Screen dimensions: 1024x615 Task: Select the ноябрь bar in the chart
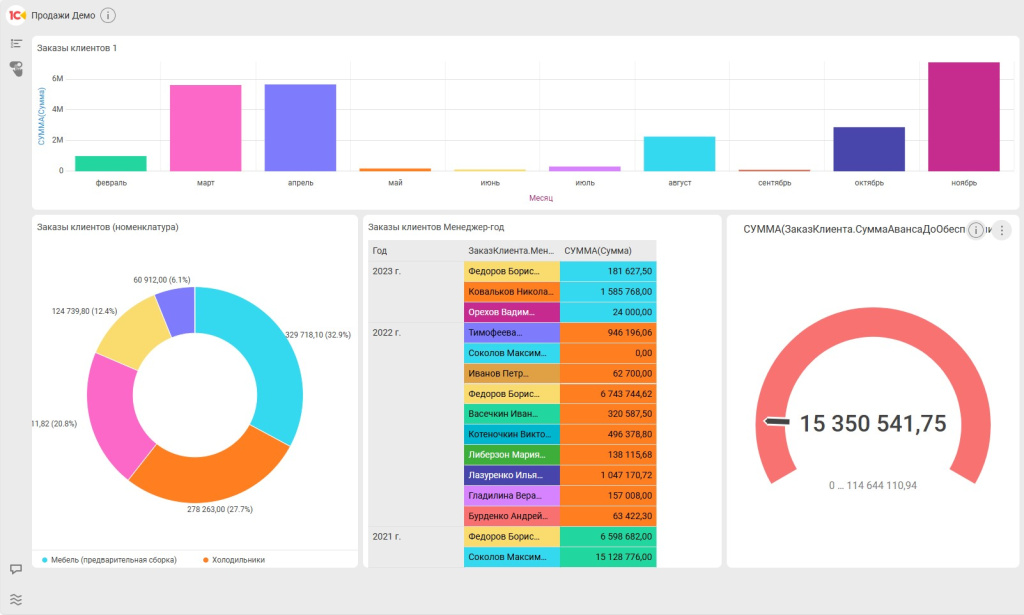coord(963,116)
